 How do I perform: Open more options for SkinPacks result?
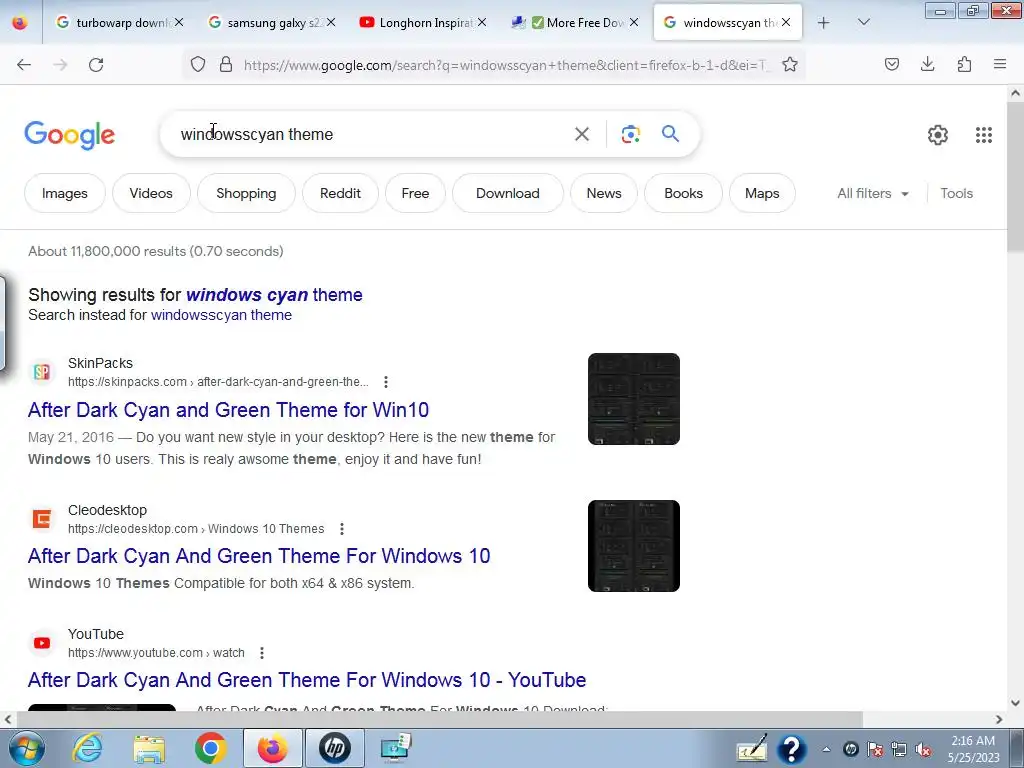point(386,382)
